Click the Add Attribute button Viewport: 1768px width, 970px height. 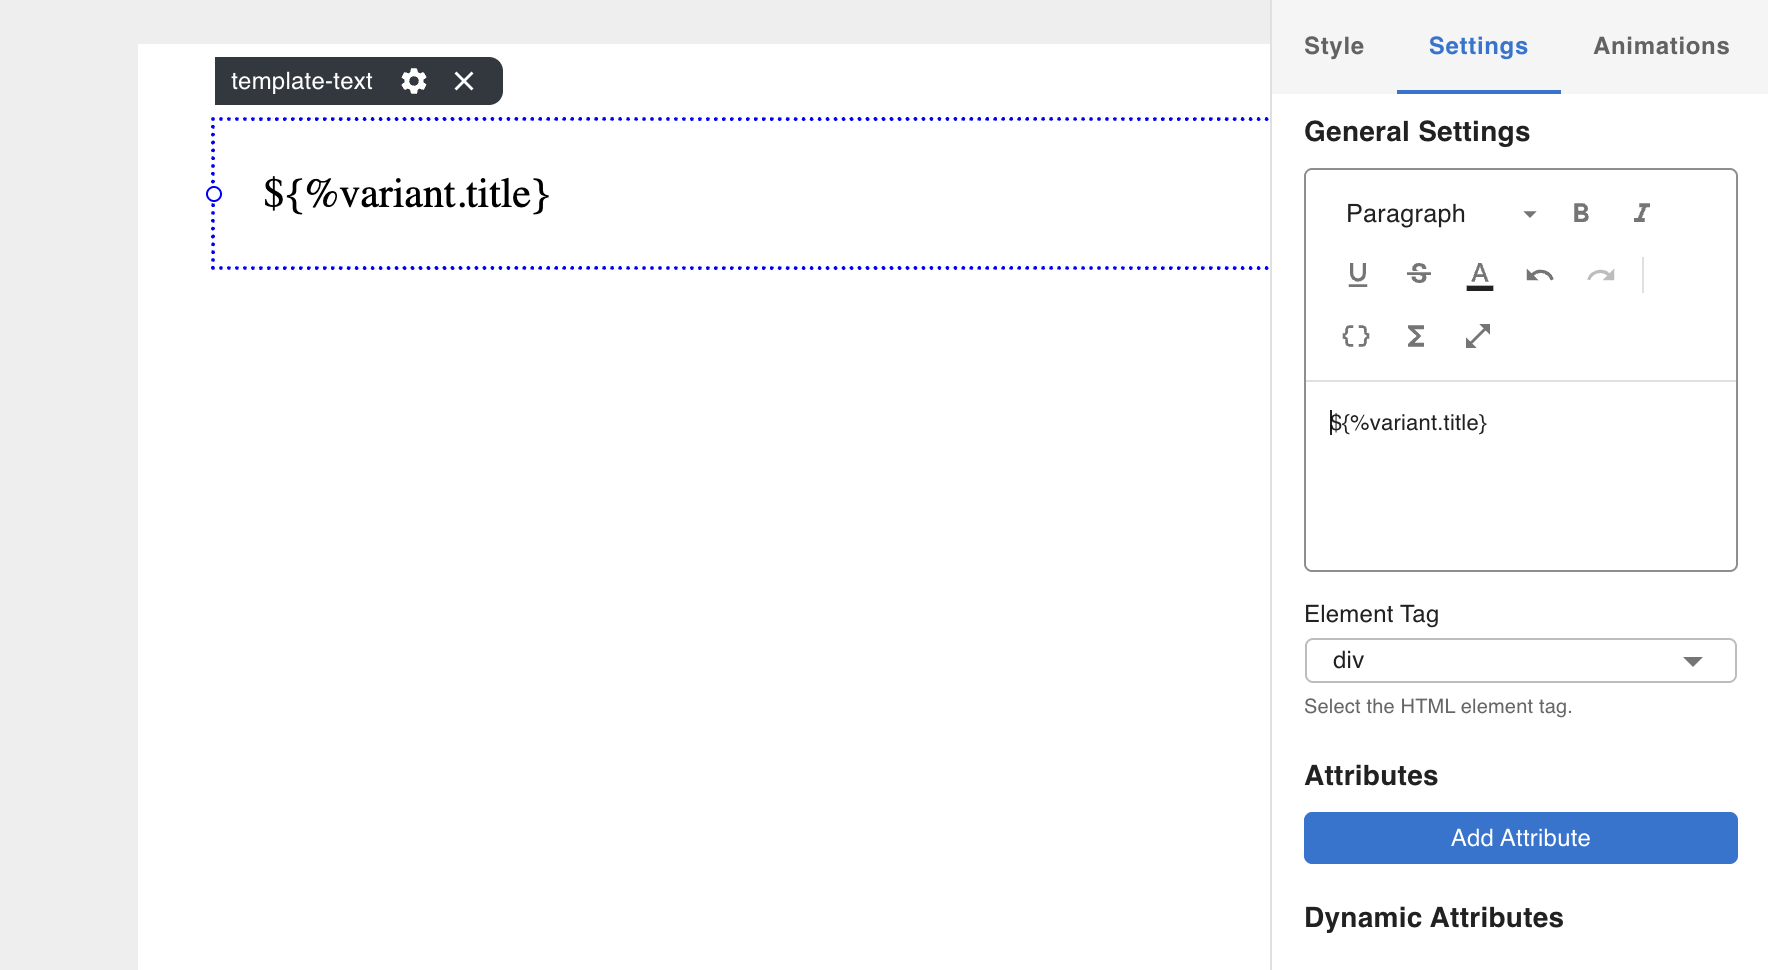click(x=1520, y=838)
